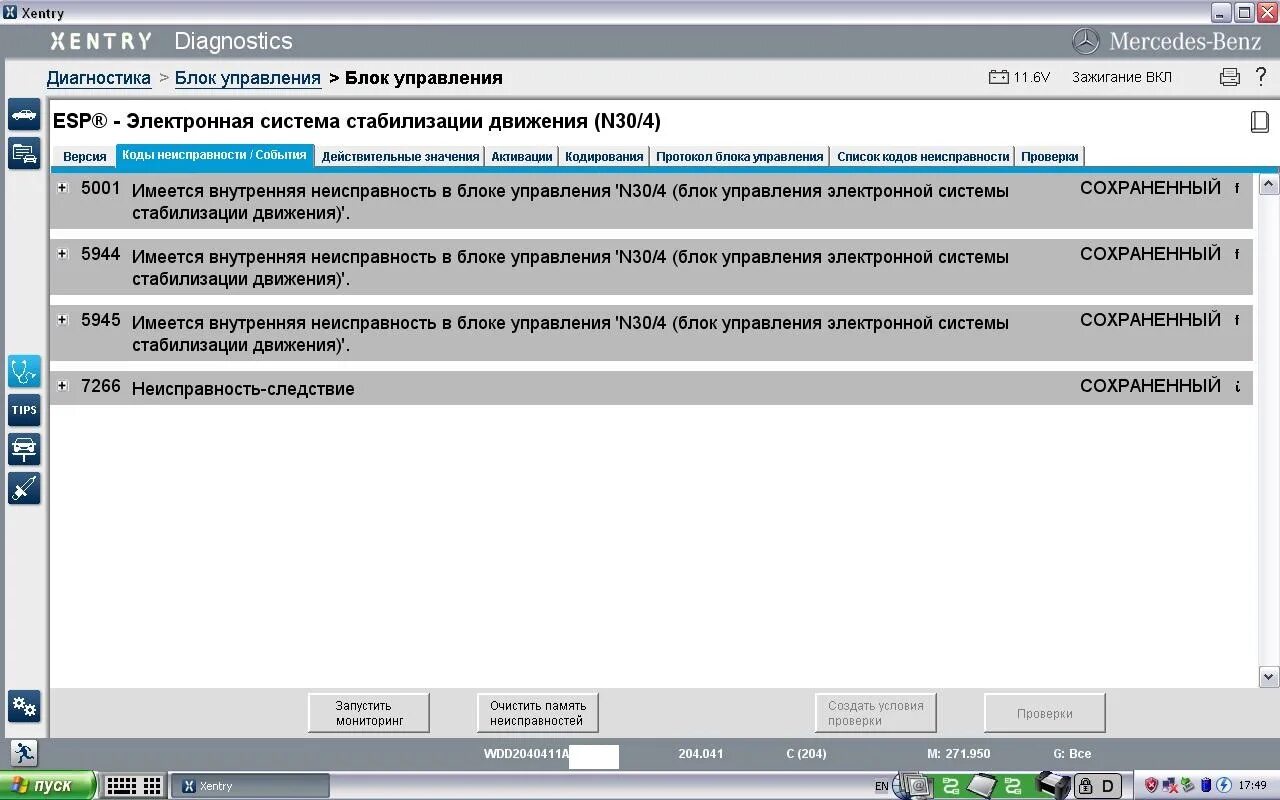Image resolution: width=1280 pixels, height=800 pixels.
Task: Switch to the Активации tab
Action: tap(522, 156)
